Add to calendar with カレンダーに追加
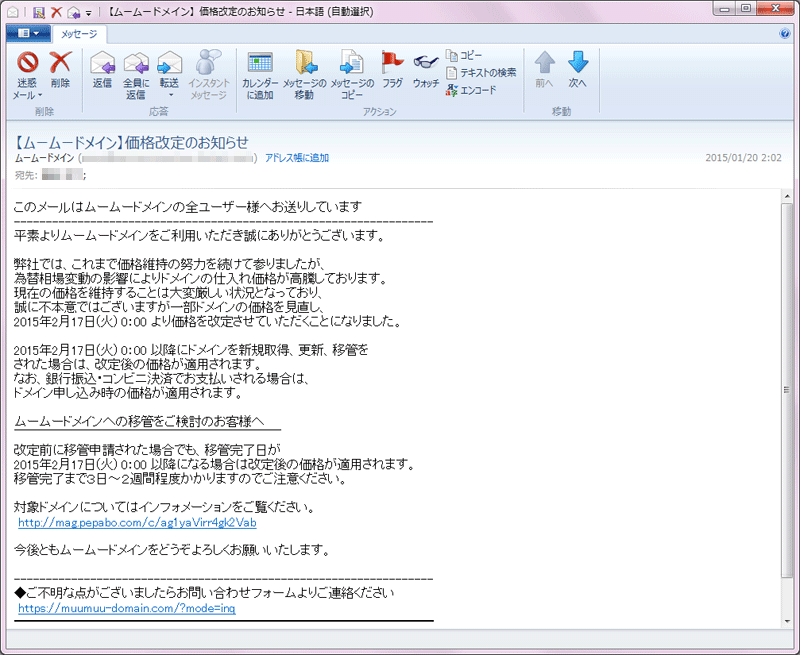 [260, 74]
